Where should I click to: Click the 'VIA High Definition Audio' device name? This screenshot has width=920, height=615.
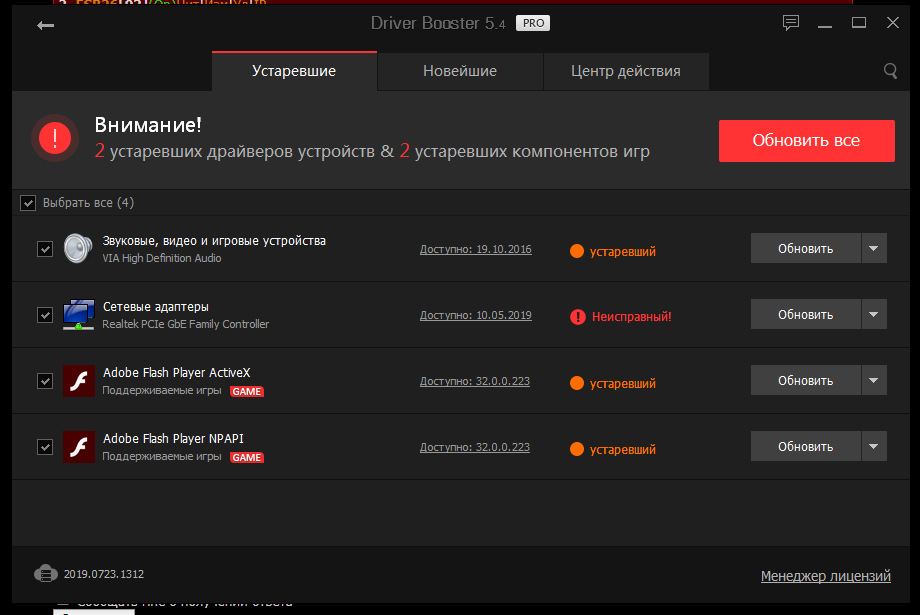162,258
